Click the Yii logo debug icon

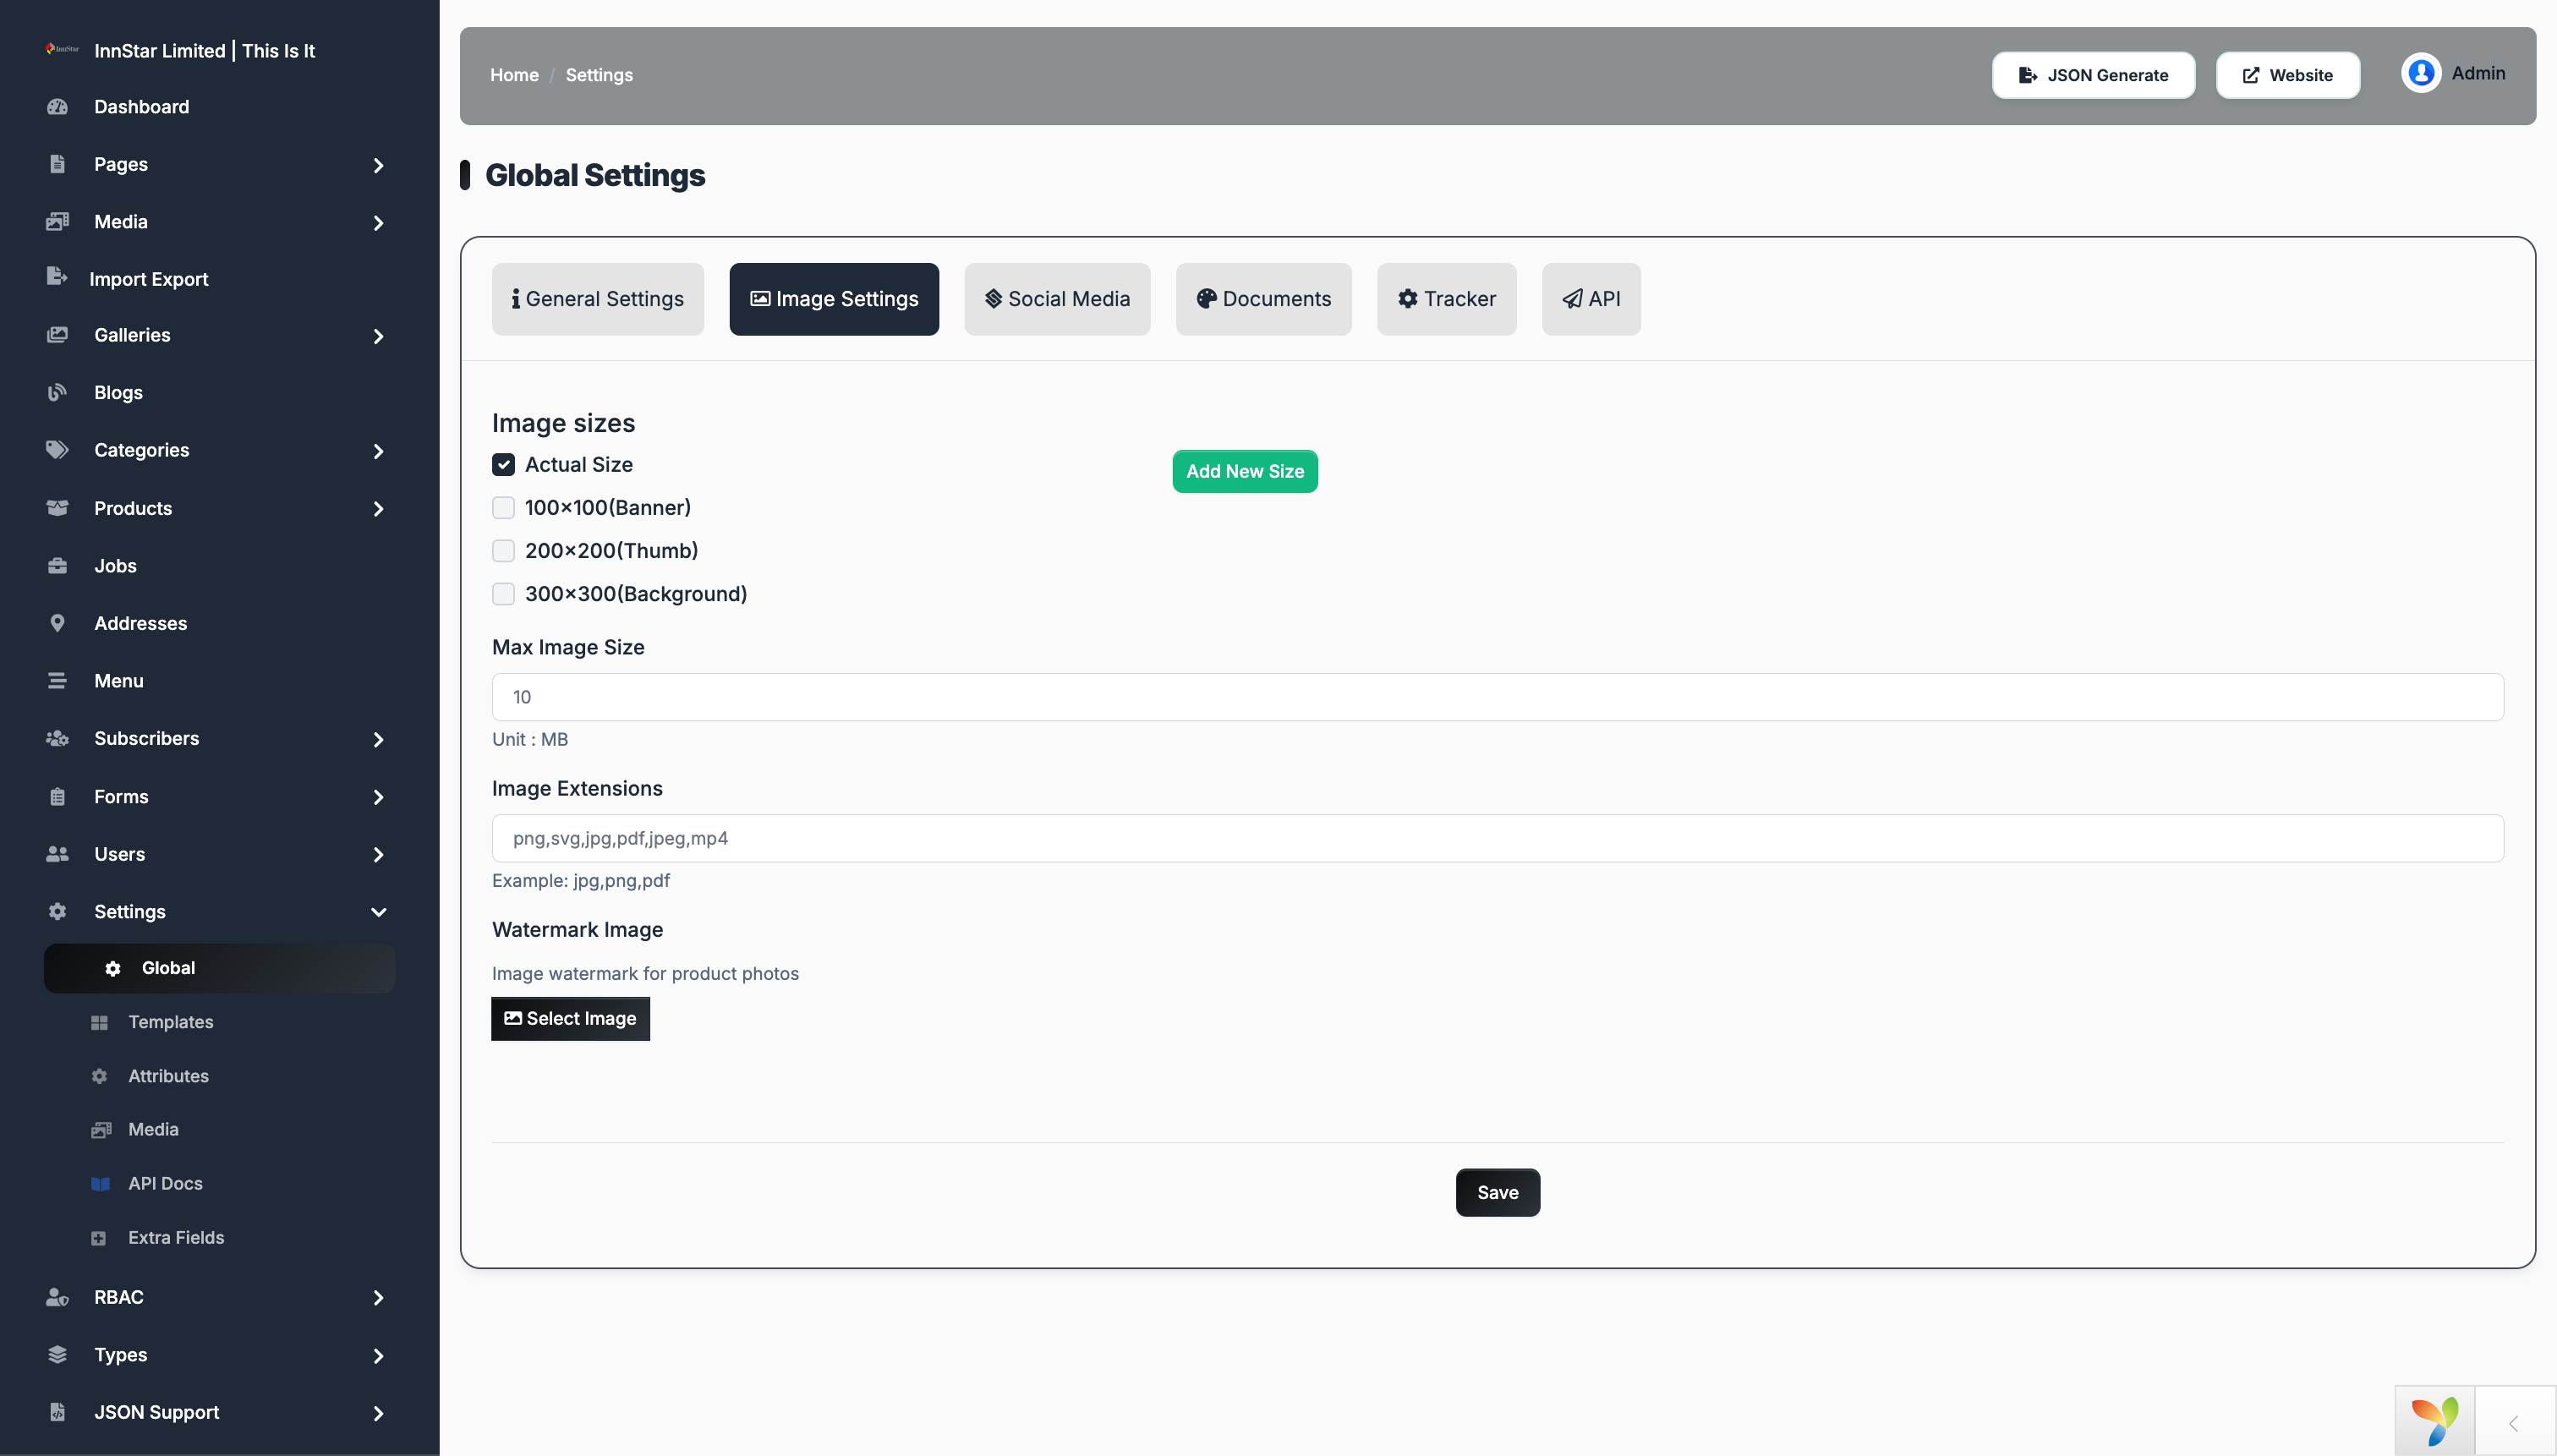pyautogui.click(x=2435, y=1421)
